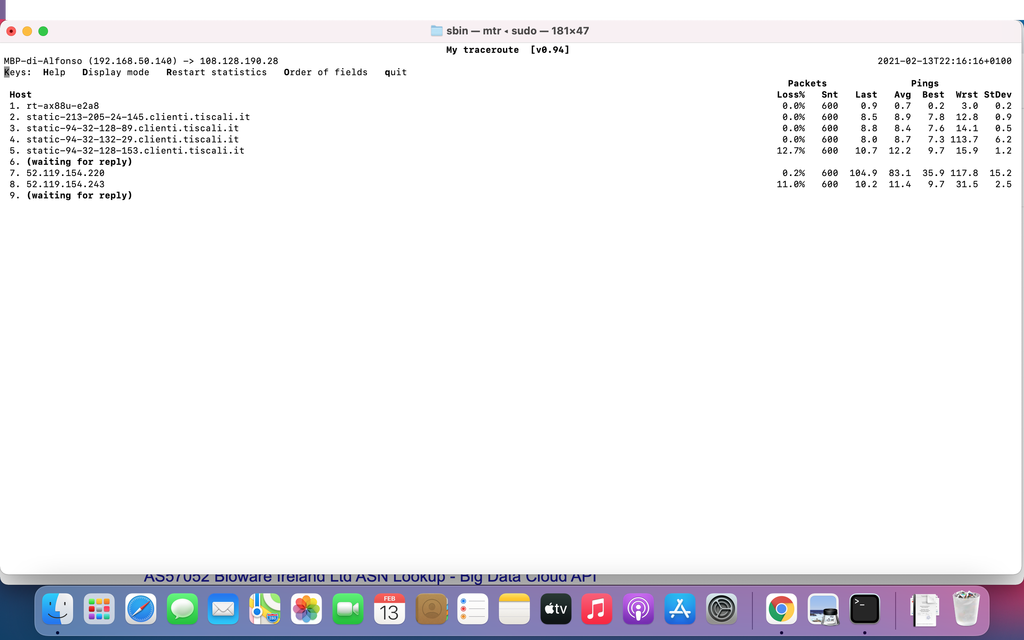
Task: Click the Terminal icon in dock
Action: click(864, 608)
